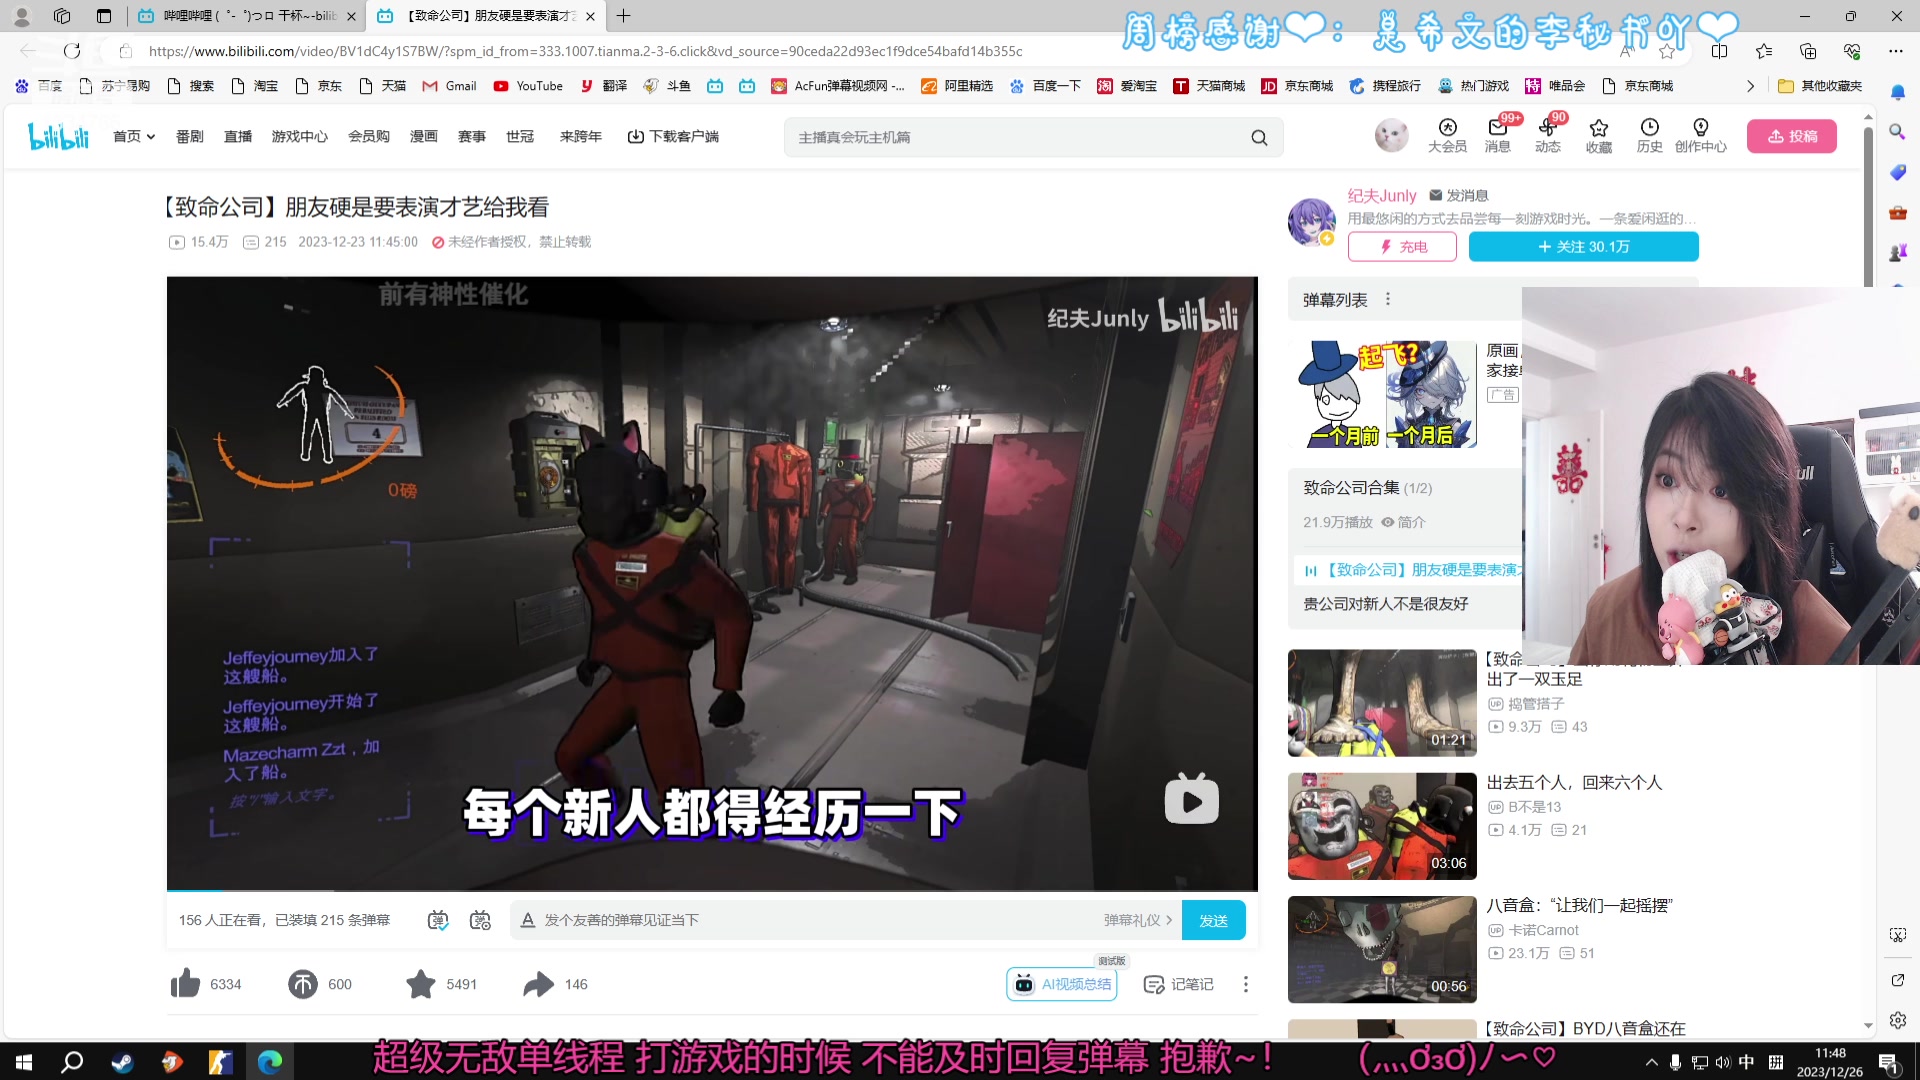Open the 消息 messages icon
The image size is (1920, 1080).
pos(1497,136)
